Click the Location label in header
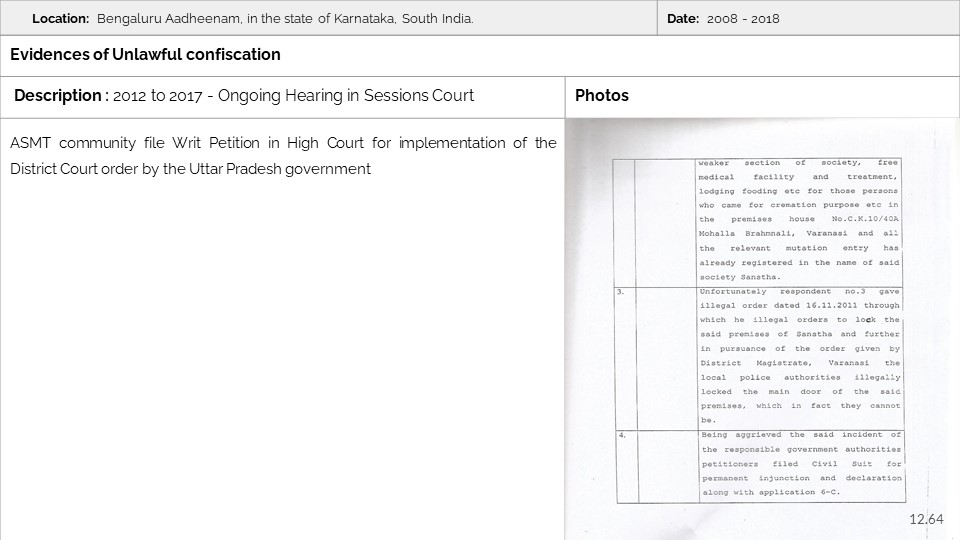 pyautogui.click(x=60, y=19)
